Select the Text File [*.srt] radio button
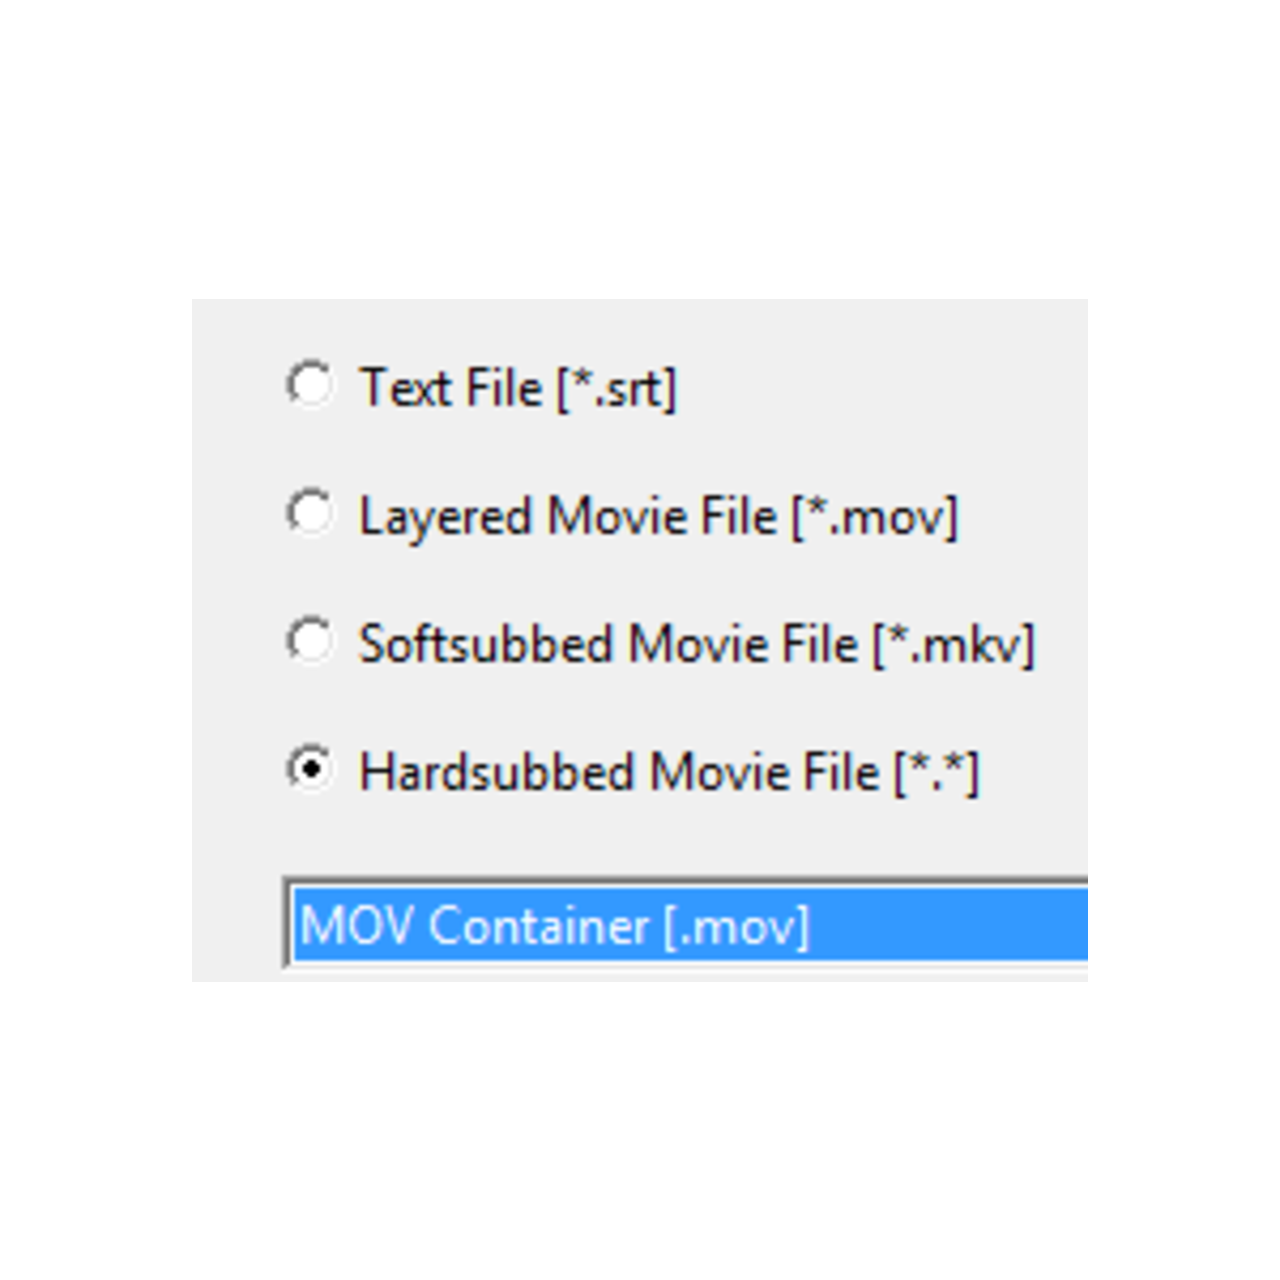1280x1280 pixels. coord(310,385)
